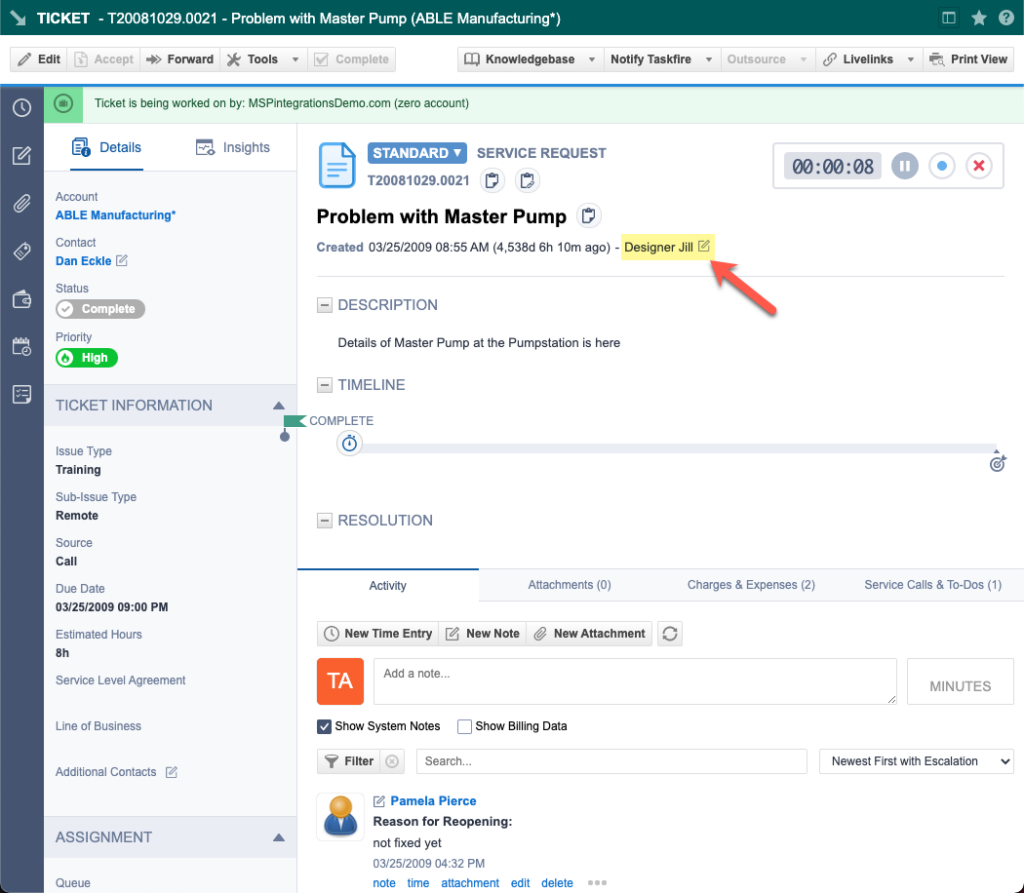Open the Standard ticket category dropdown
The image size is (1024, 893).
[417, 153]
